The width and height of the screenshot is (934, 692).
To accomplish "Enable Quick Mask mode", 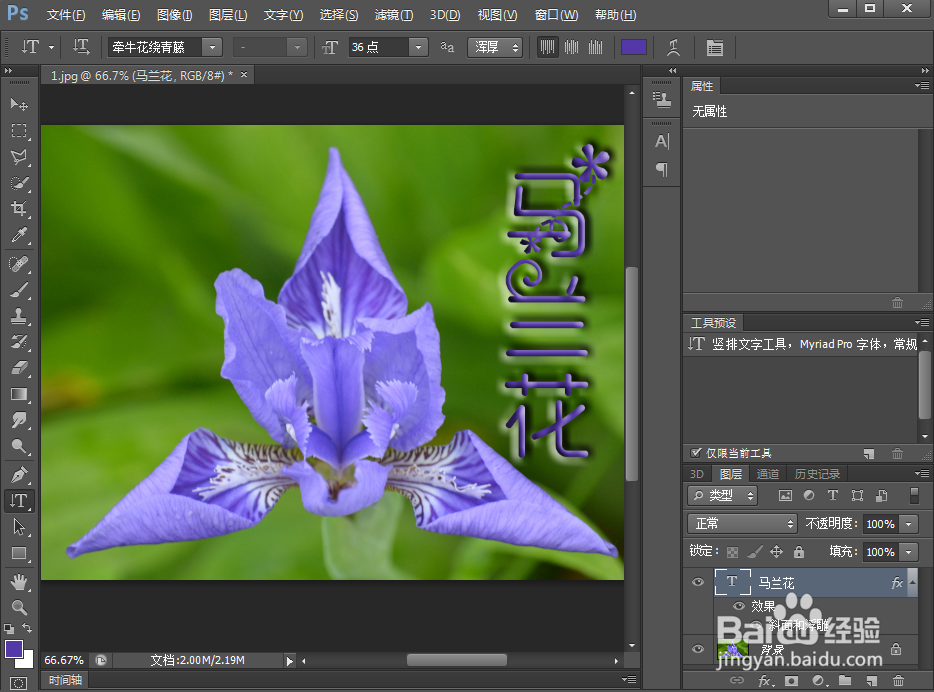I will (x=18, y=683).
